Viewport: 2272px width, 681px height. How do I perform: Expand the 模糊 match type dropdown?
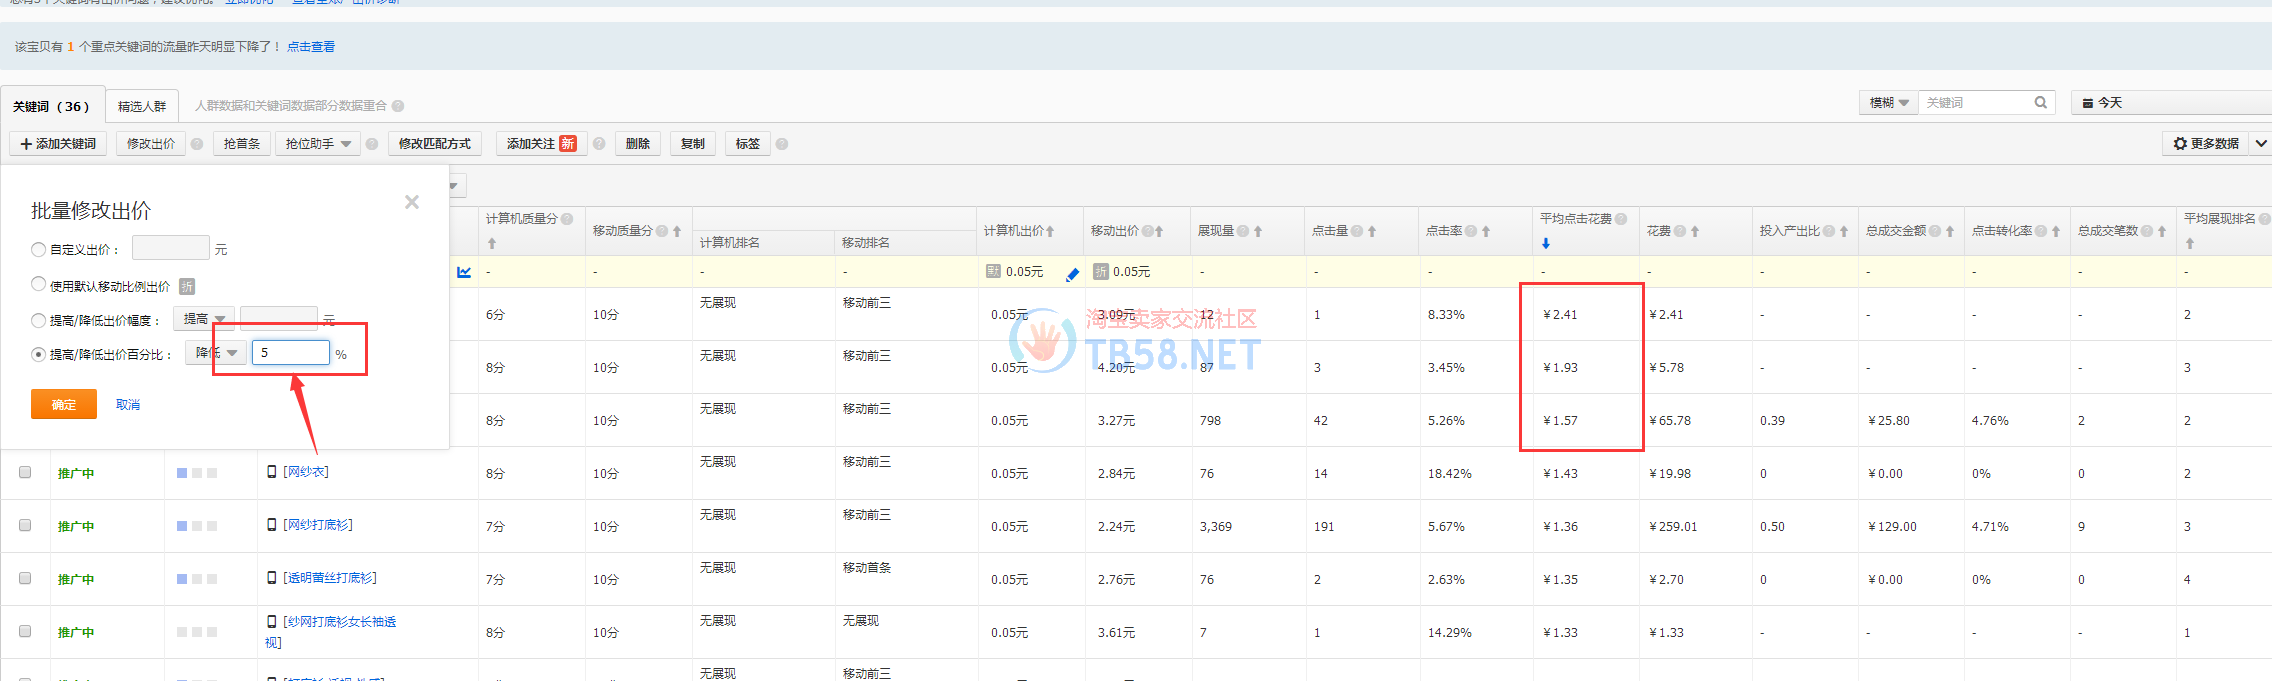coord(1889,103)
